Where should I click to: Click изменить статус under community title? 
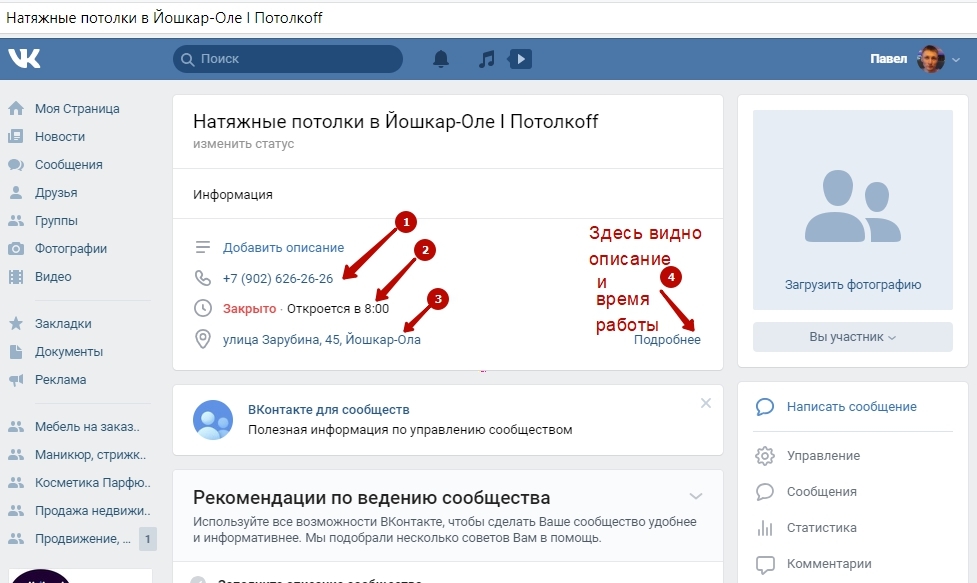(x=243, y=144)
